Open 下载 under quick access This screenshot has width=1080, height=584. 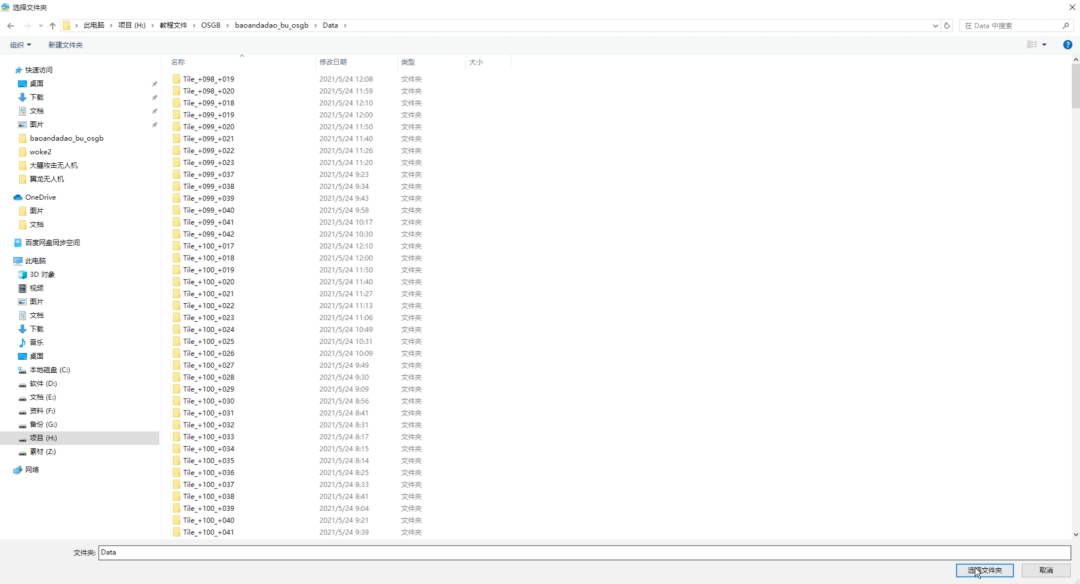[x=37, y=97]
